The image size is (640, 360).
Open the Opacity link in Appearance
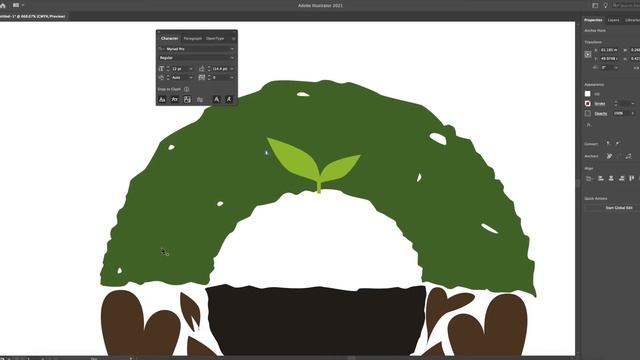600,113
